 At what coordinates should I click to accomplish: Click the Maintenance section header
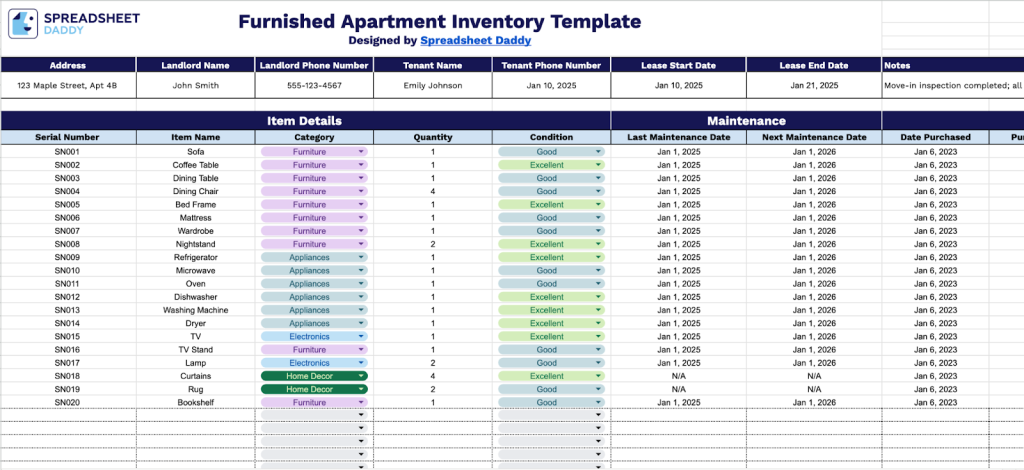[x=745, y=121]
